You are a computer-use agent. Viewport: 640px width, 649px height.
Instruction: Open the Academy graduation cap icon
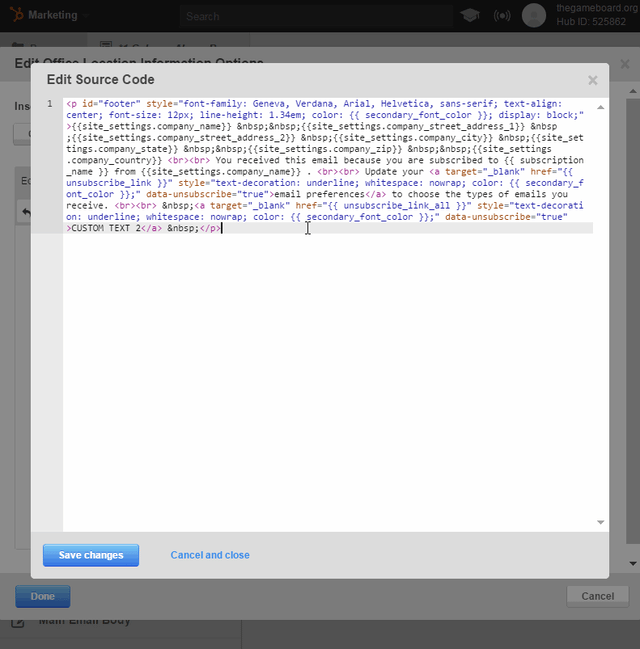470,16
